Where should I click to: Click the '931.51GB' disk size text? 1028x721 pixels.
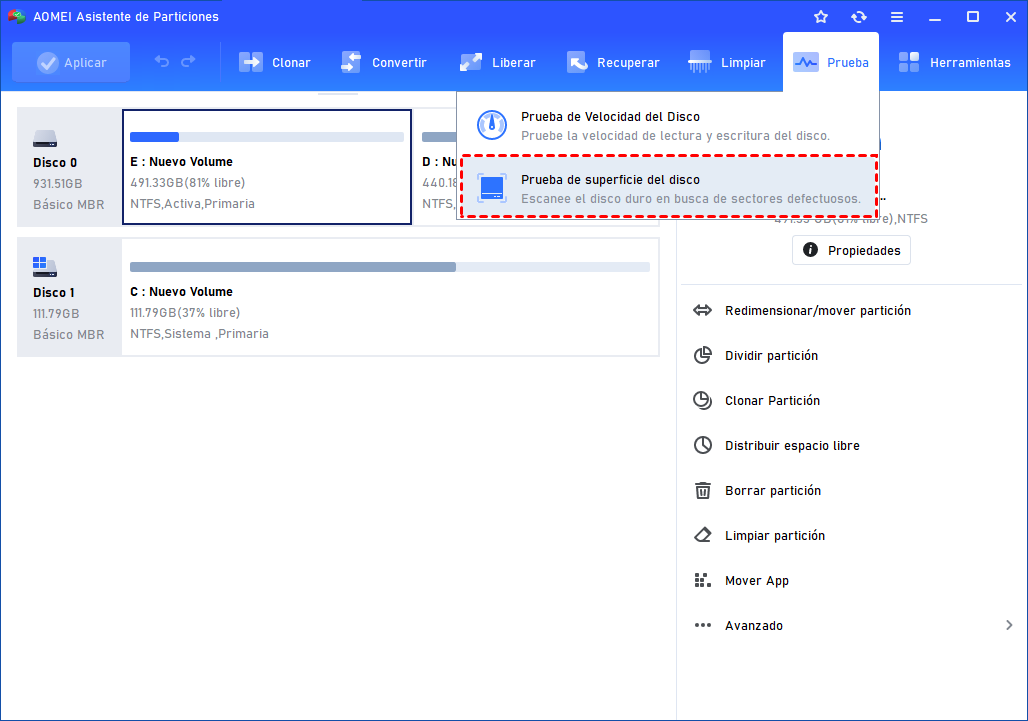click(58, 184)
